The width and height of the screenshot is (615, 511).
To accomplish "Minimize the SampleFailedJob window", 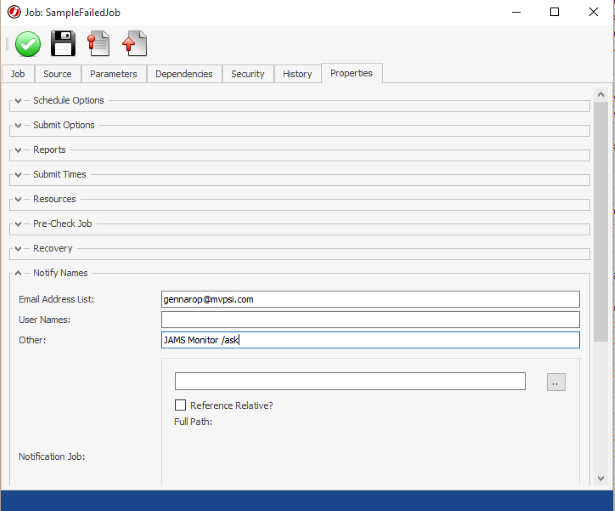I will [516, 12].
